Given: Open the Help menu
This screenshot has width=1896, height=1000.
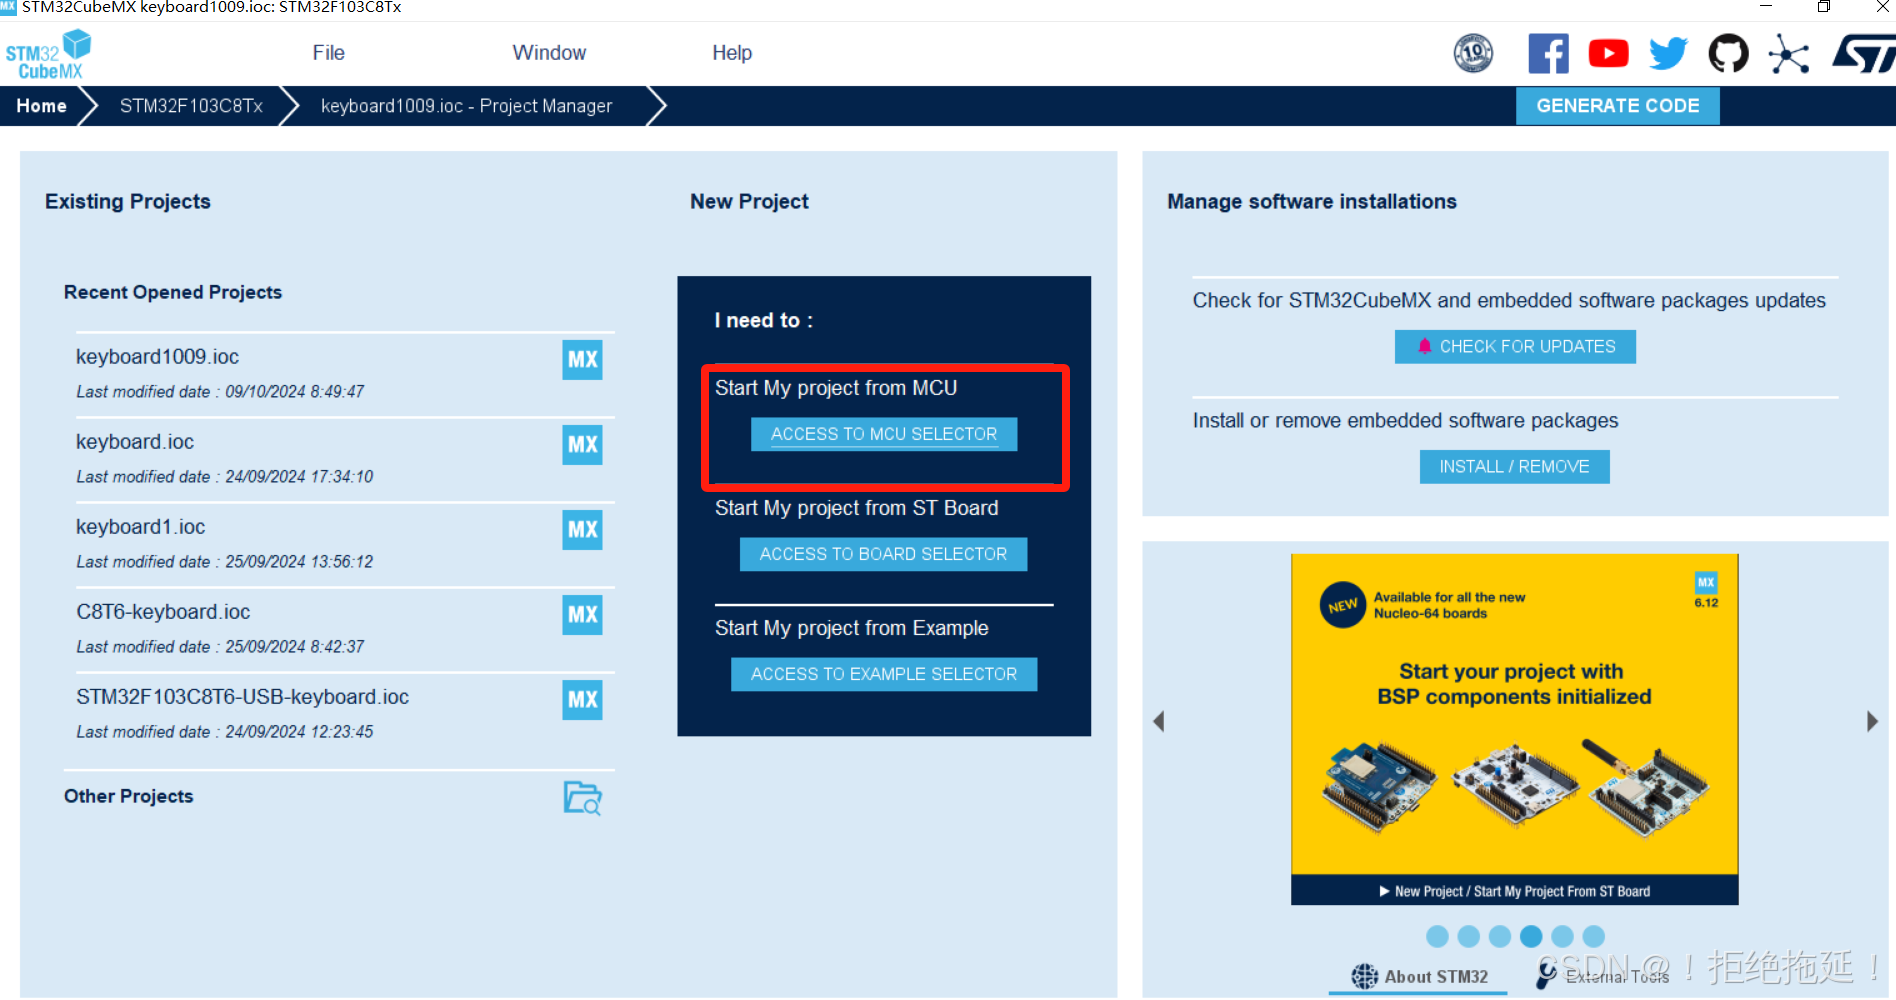Looking at the screenshot, I should tap(732, 53).
